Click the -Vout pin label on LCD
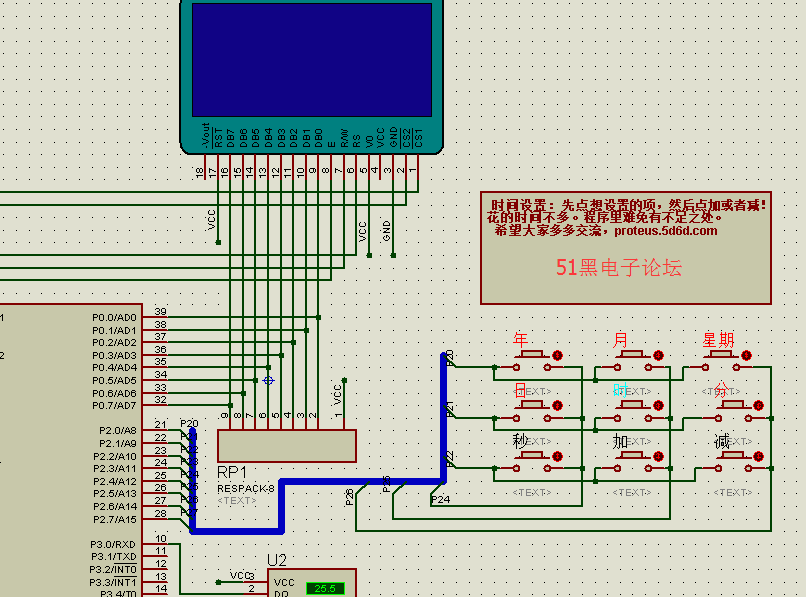Image resolution: width=806 pixels, height=597 pixels. coord(206,135)
